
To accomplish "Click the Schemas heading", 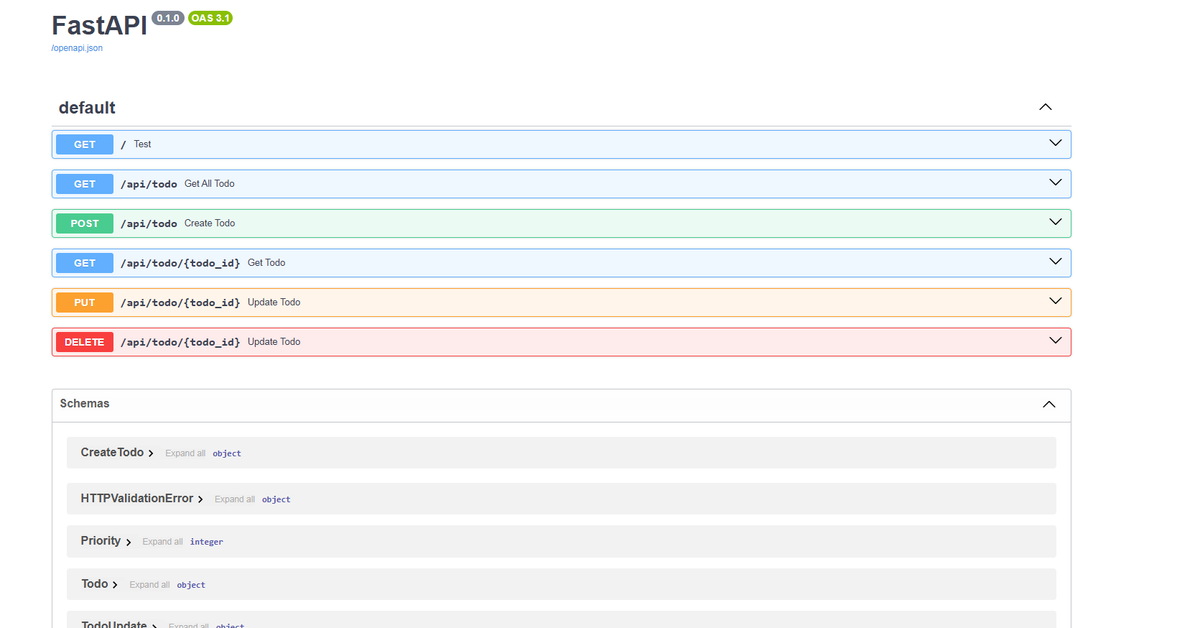I will click(85, 404).
